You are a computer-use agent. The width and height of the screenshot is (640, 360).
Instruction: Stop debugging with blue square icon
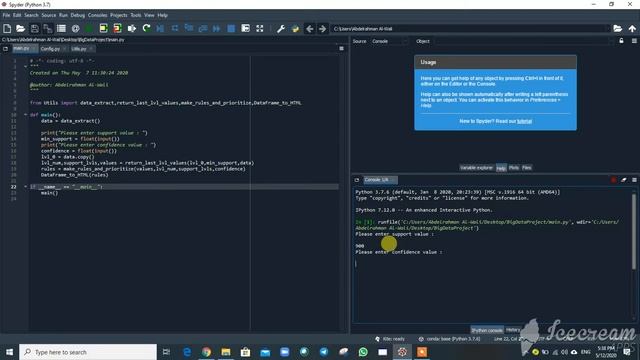[231, 29]
